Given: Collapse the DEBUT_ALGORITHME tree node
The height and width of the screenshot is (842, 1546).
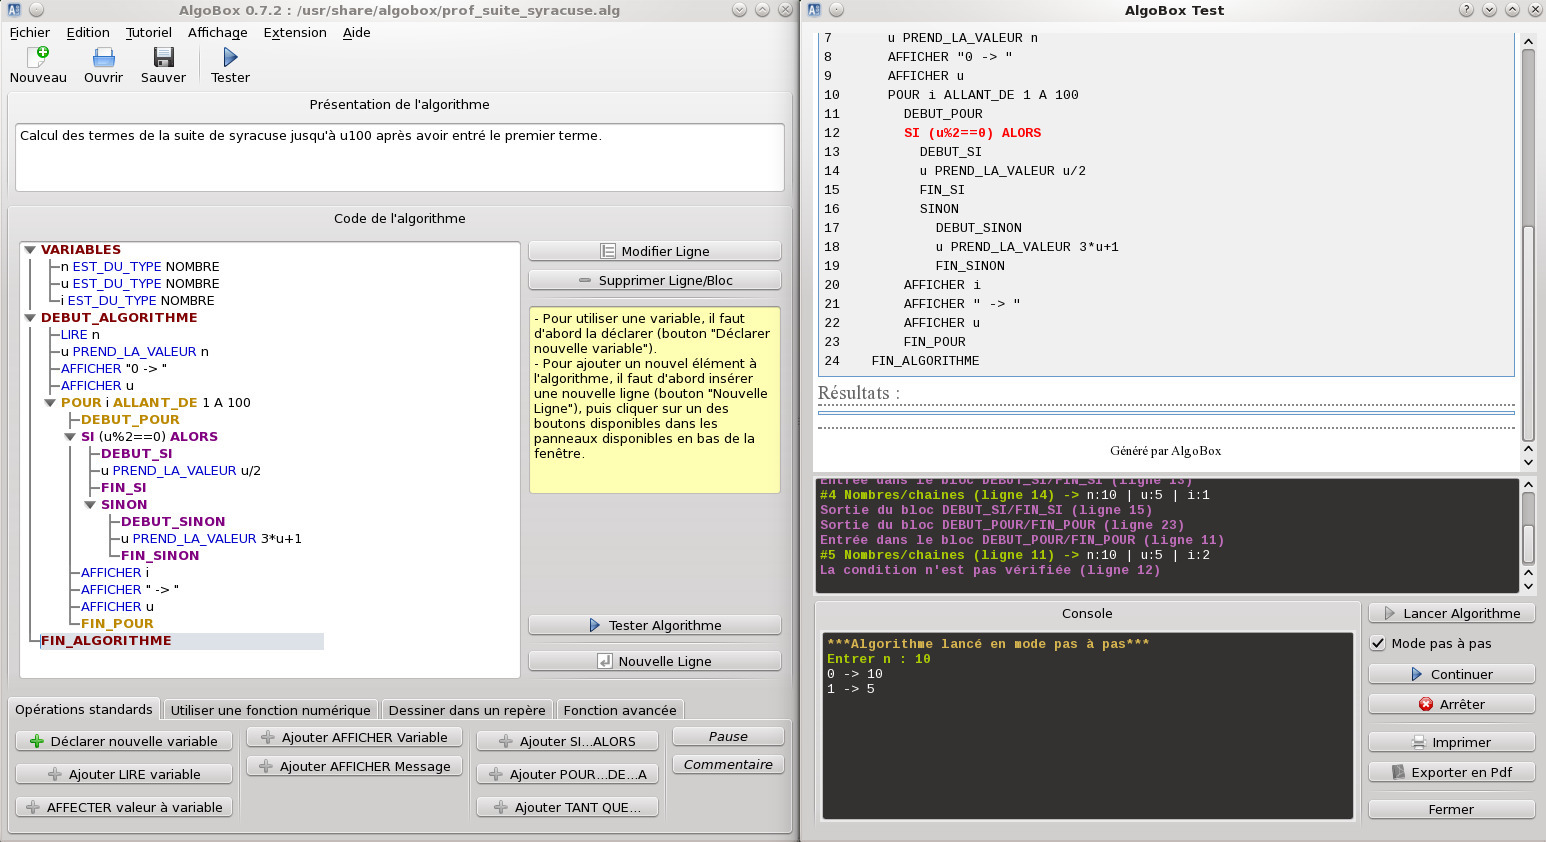Looking at the screenshot, I should 30,318.
